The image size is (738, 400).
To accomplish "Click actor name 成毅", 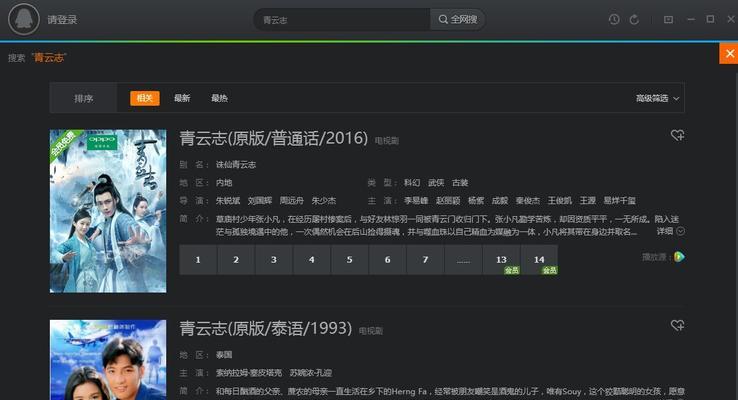I will pyautogui.click(x=500, y=200).
